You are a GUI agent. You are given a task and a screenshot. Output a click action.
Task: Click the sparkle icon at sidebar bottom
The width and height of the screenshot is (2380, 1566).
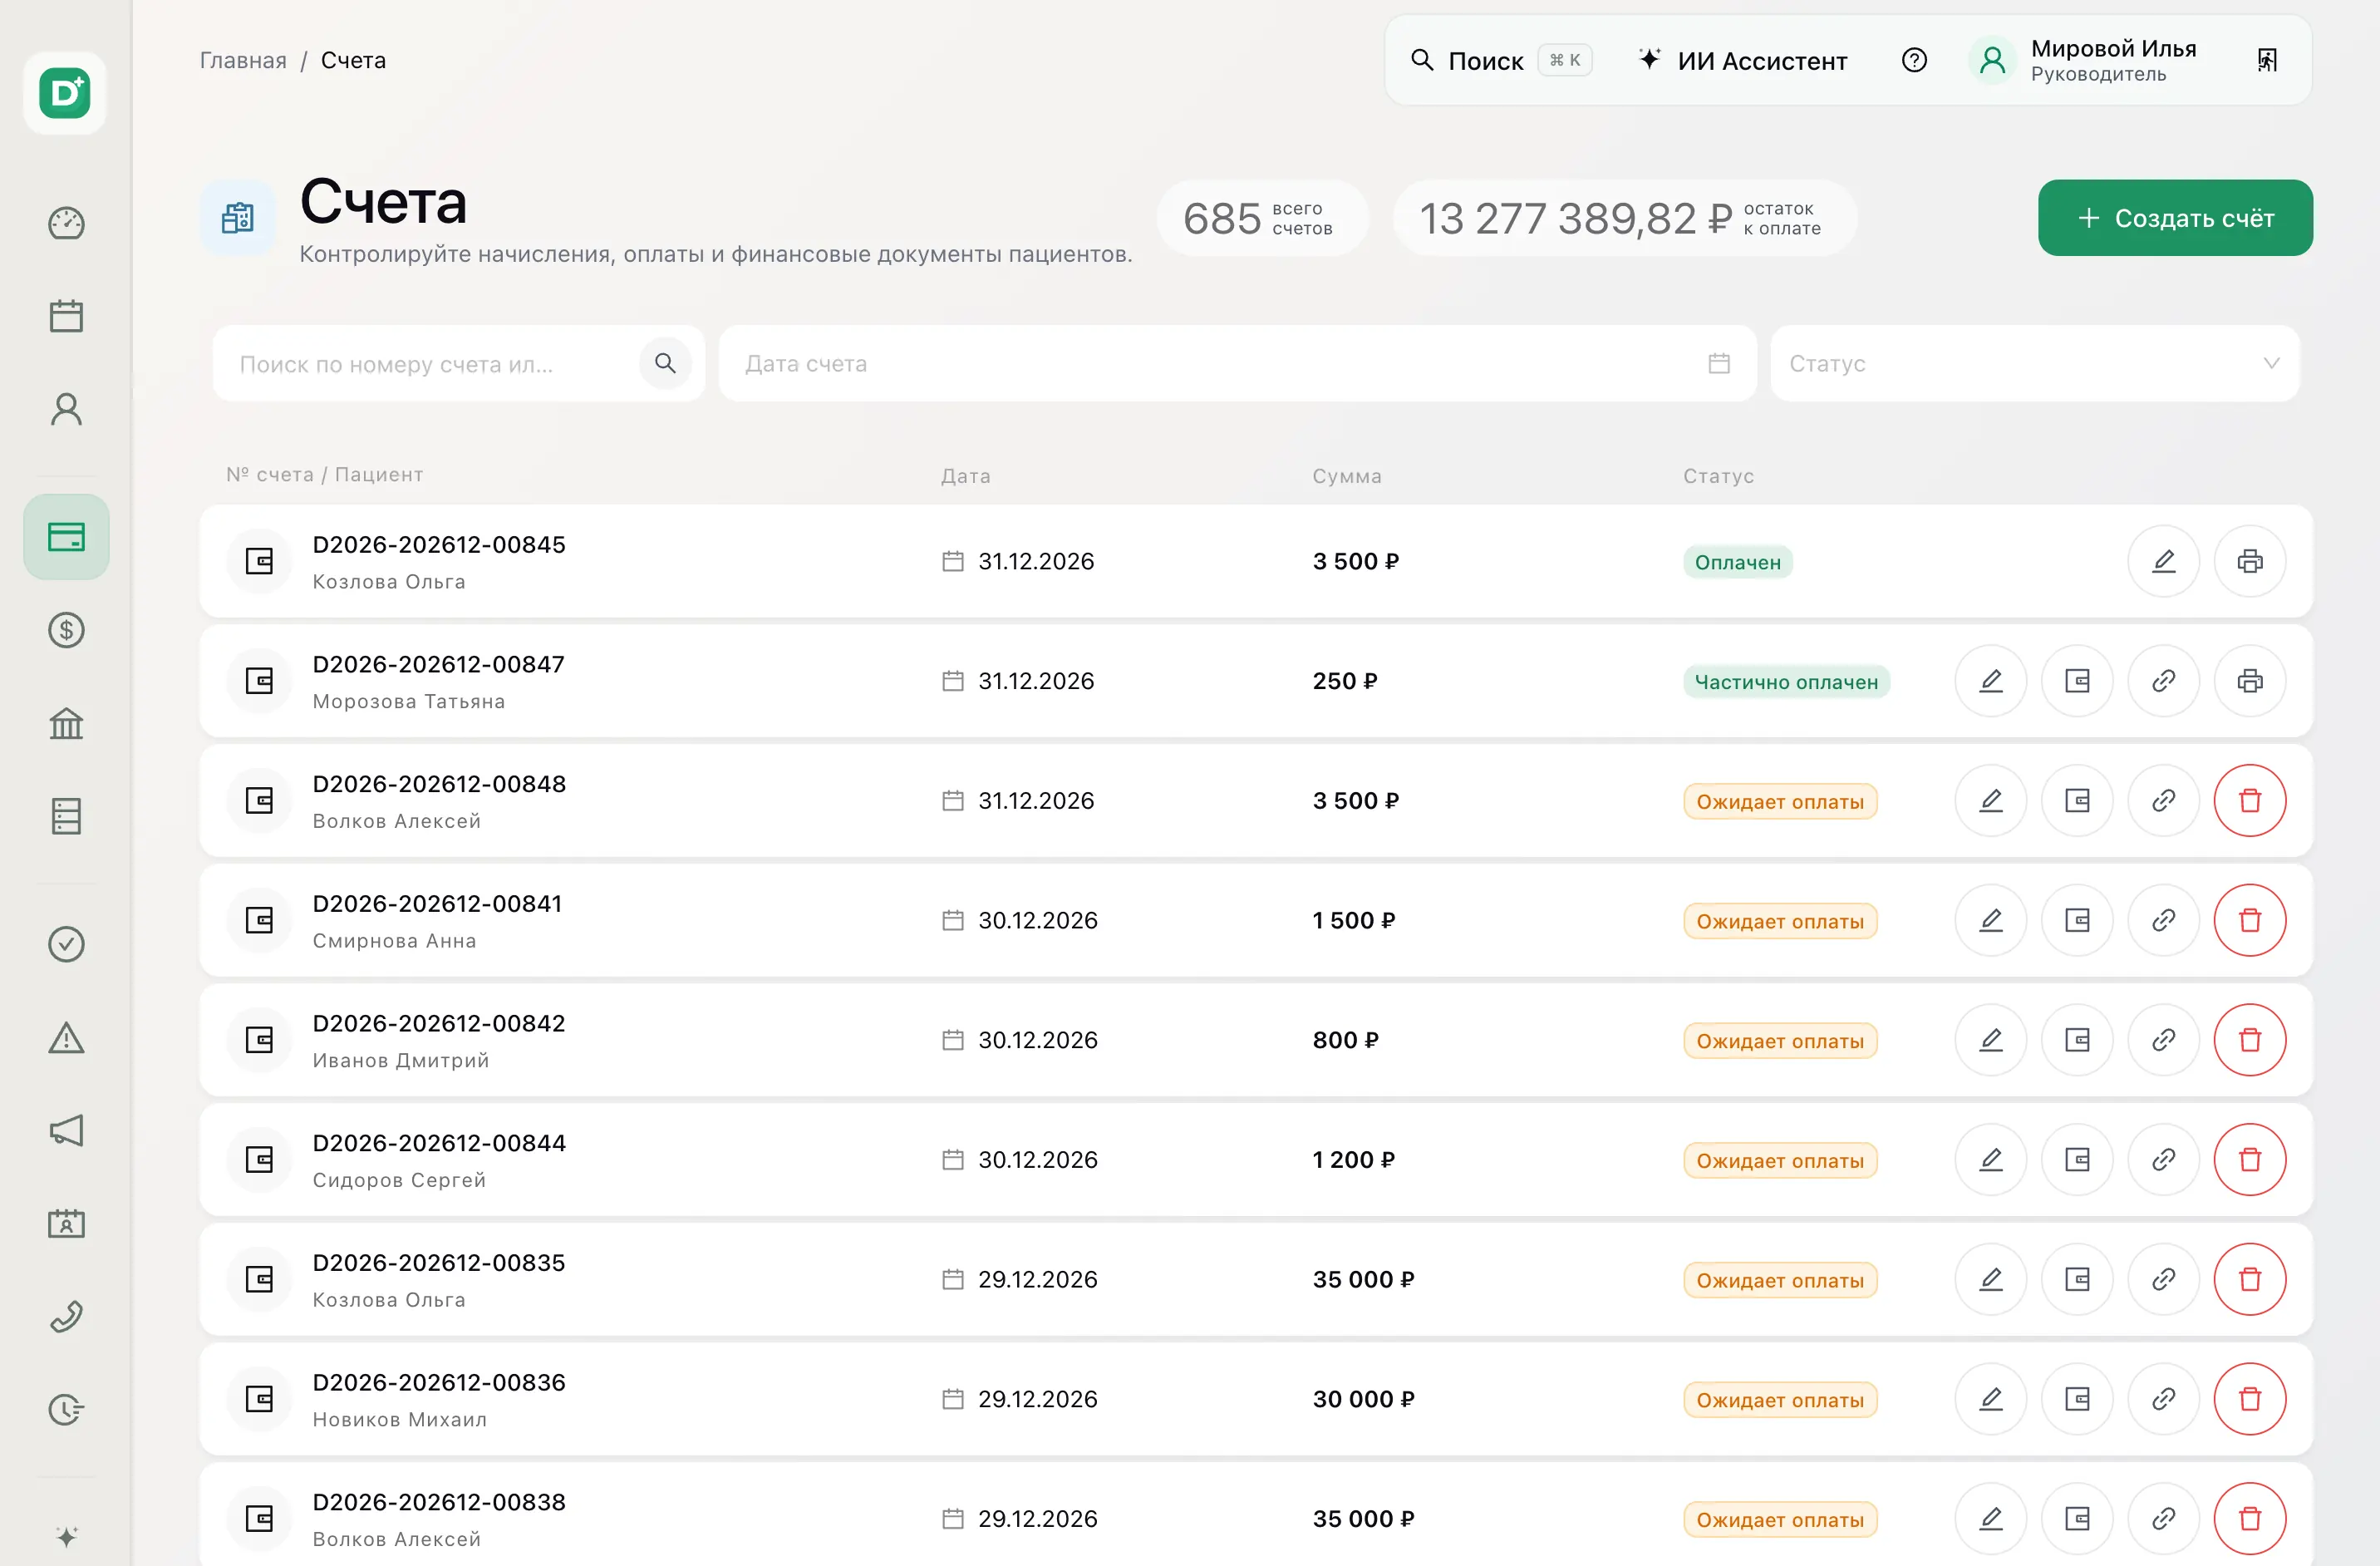pos(66,1537)
